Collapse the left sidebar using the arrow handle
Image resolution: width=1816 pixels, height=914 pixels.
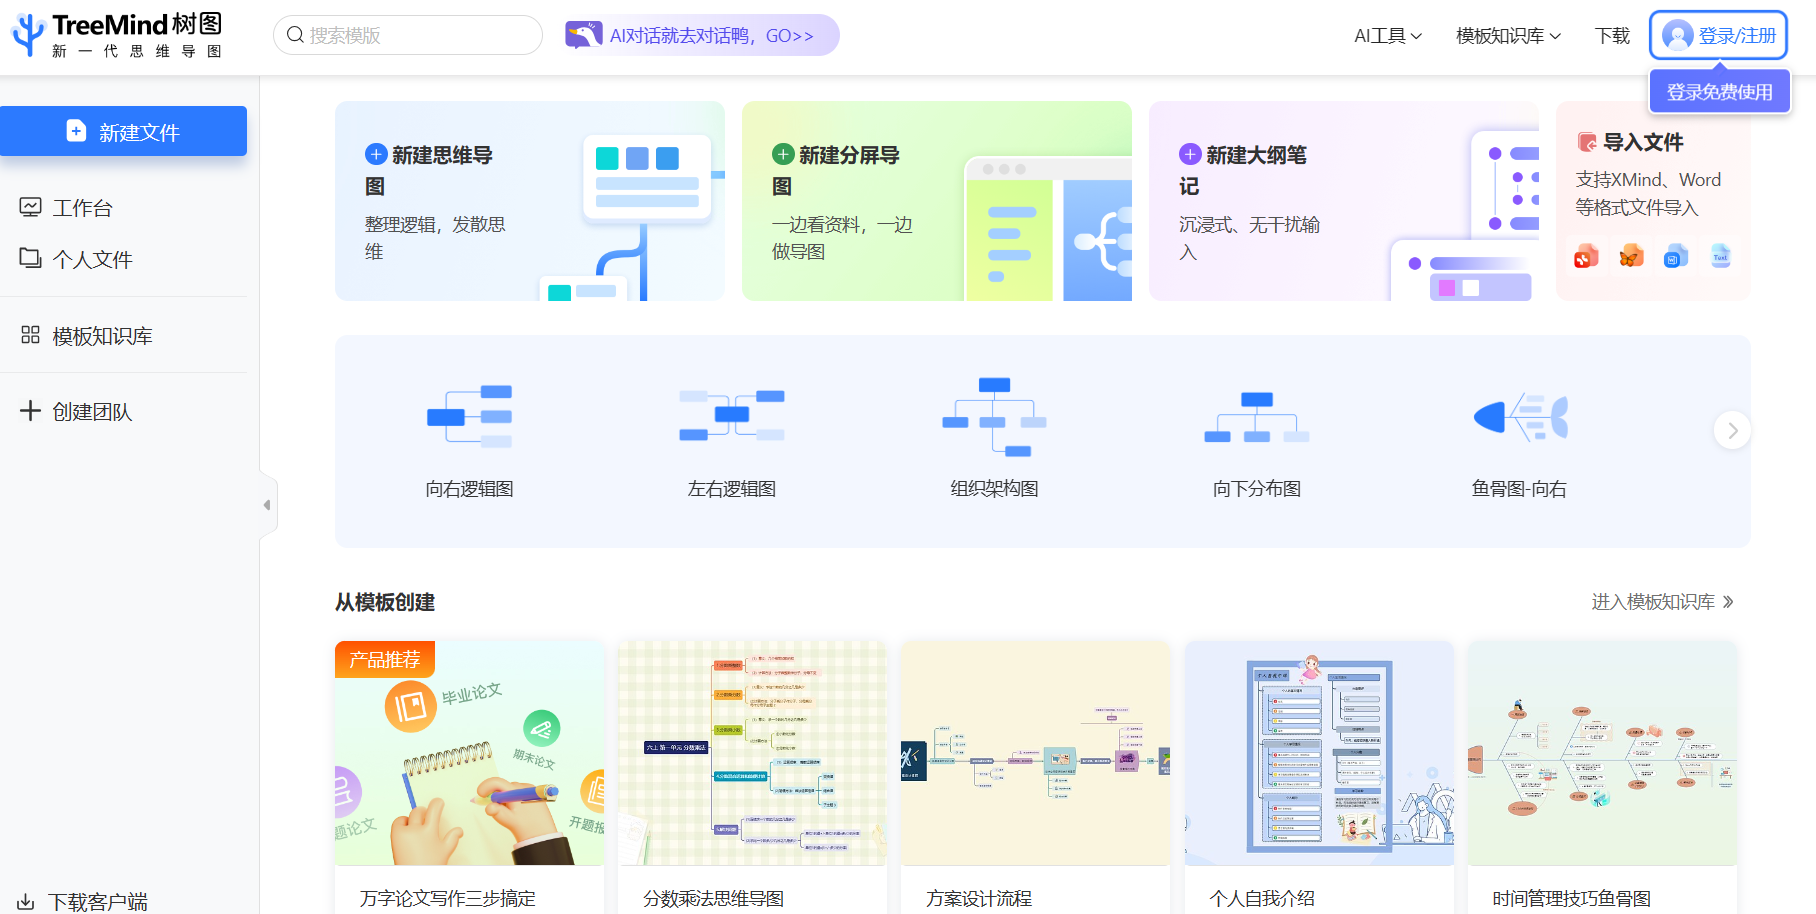point(268,504)
